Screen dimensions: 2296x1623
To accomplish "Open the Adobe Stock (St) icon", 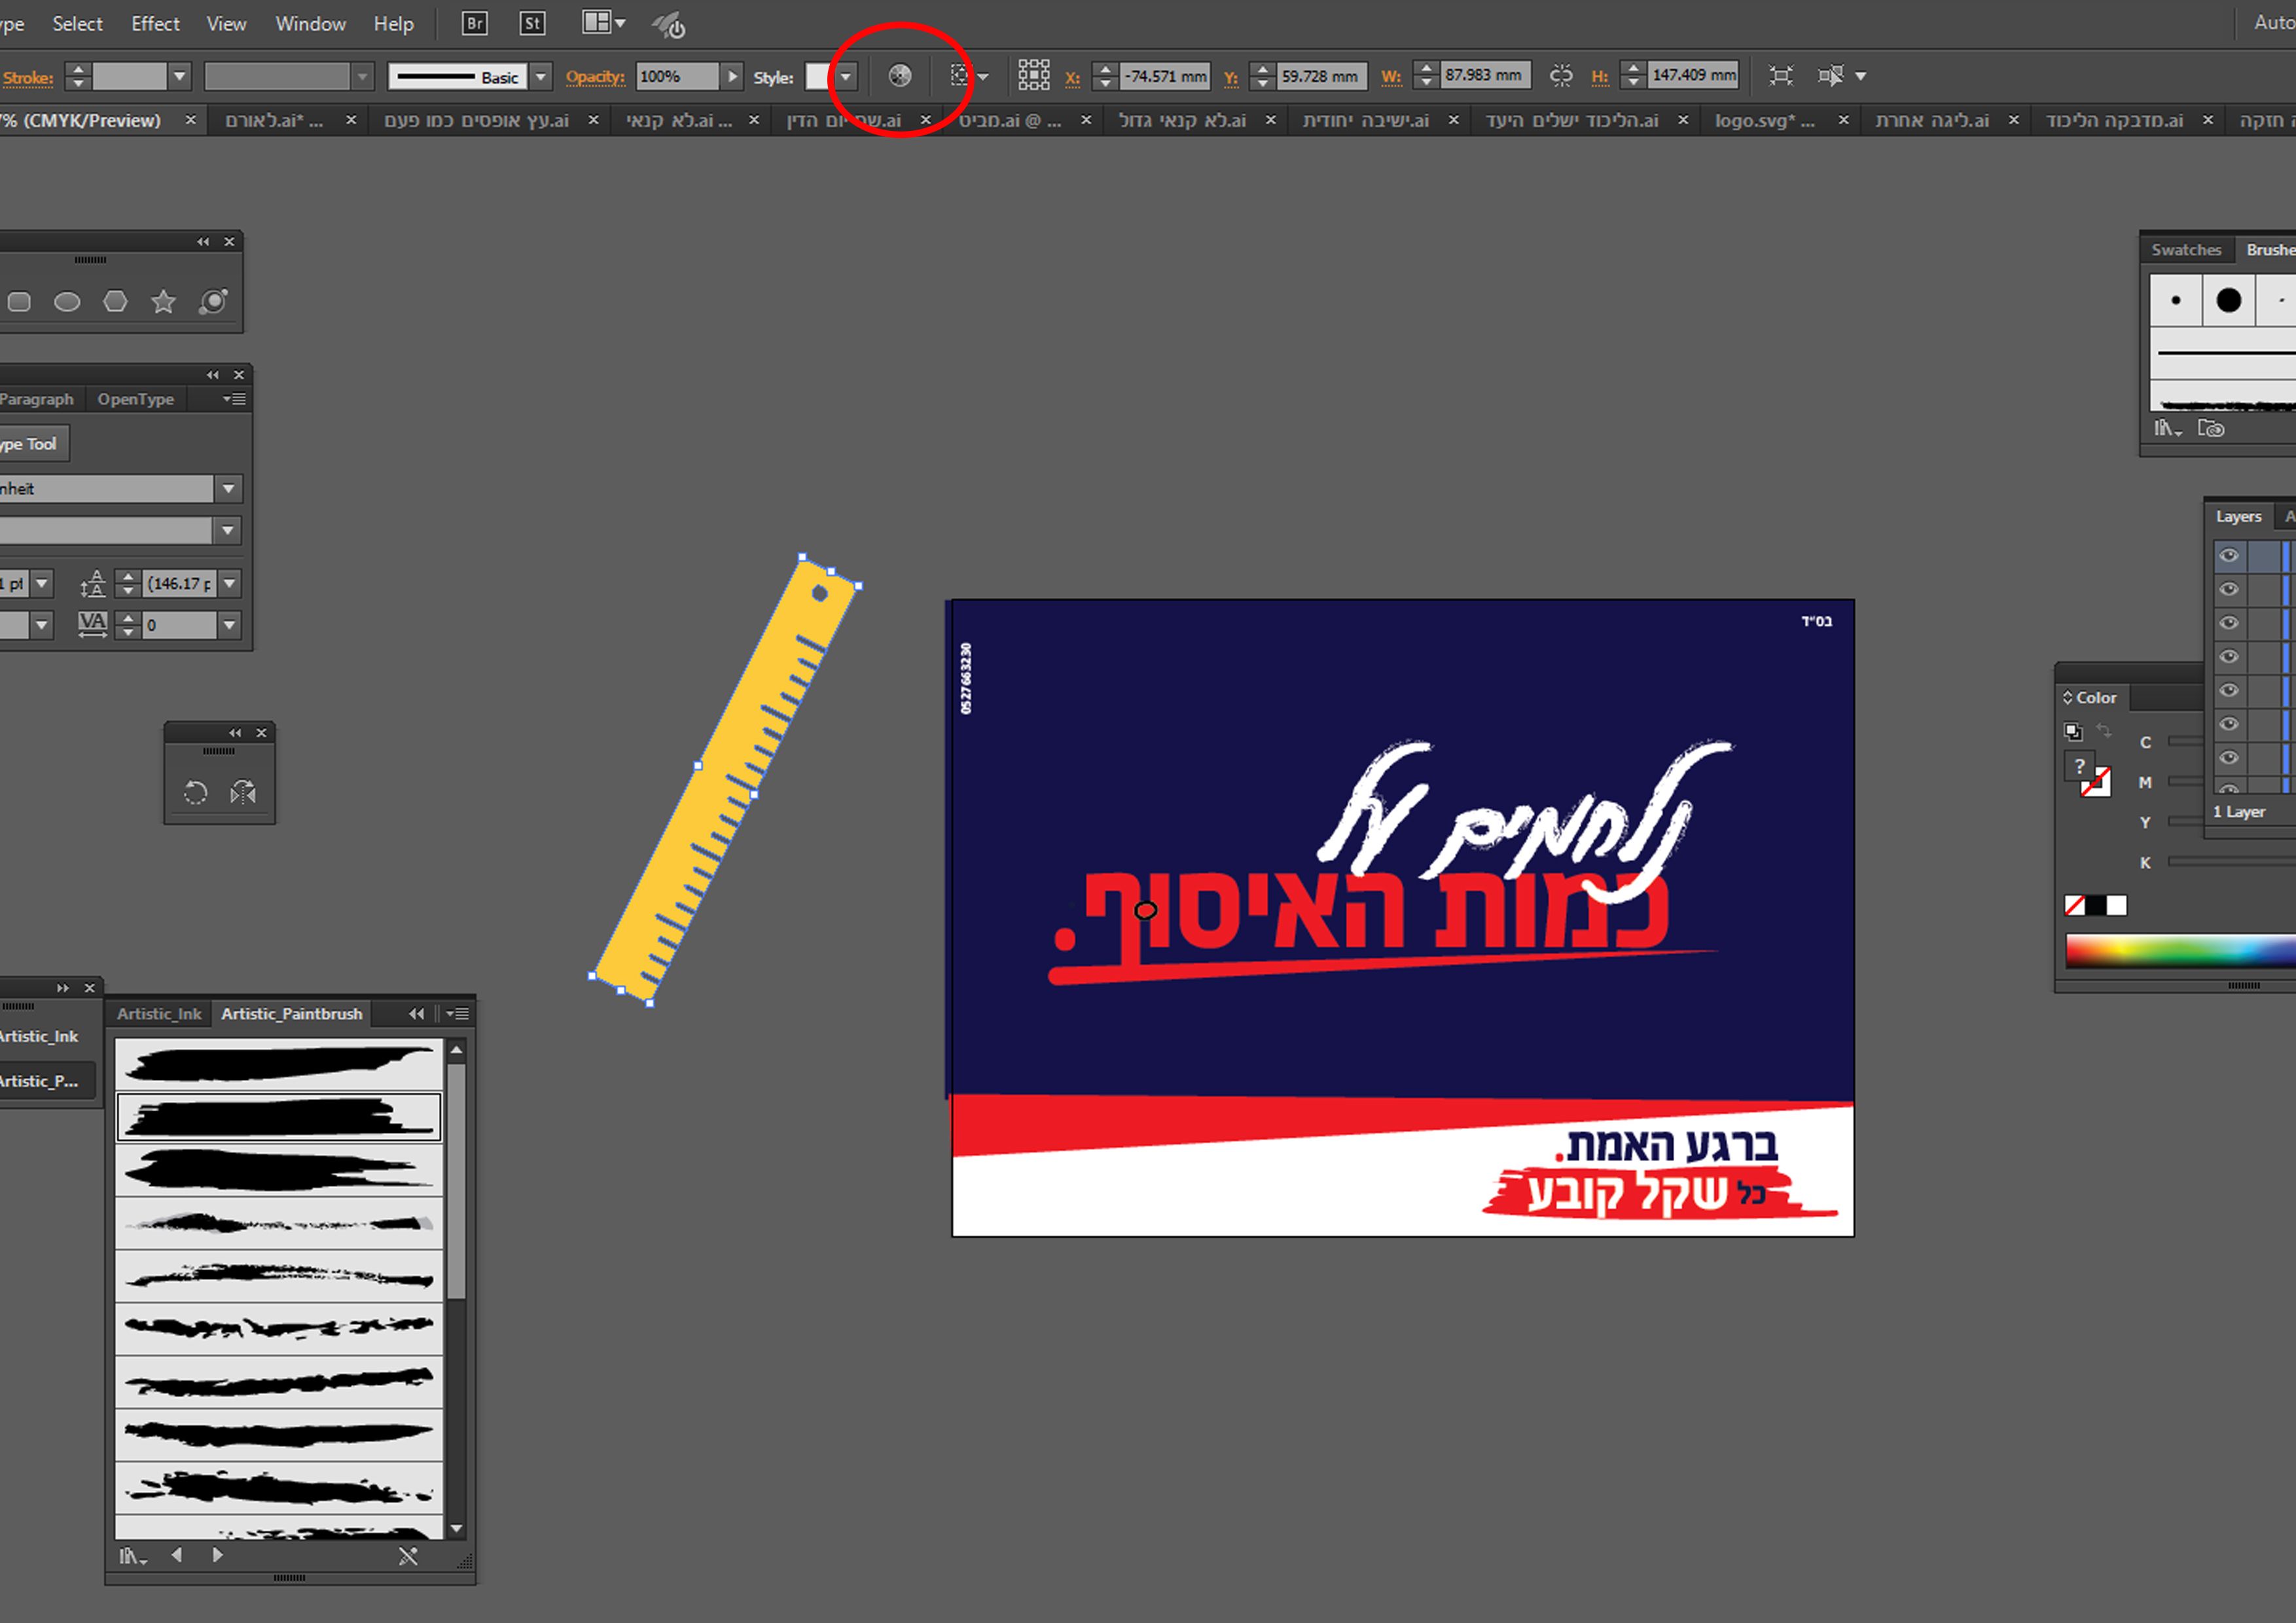I will 533,23.
